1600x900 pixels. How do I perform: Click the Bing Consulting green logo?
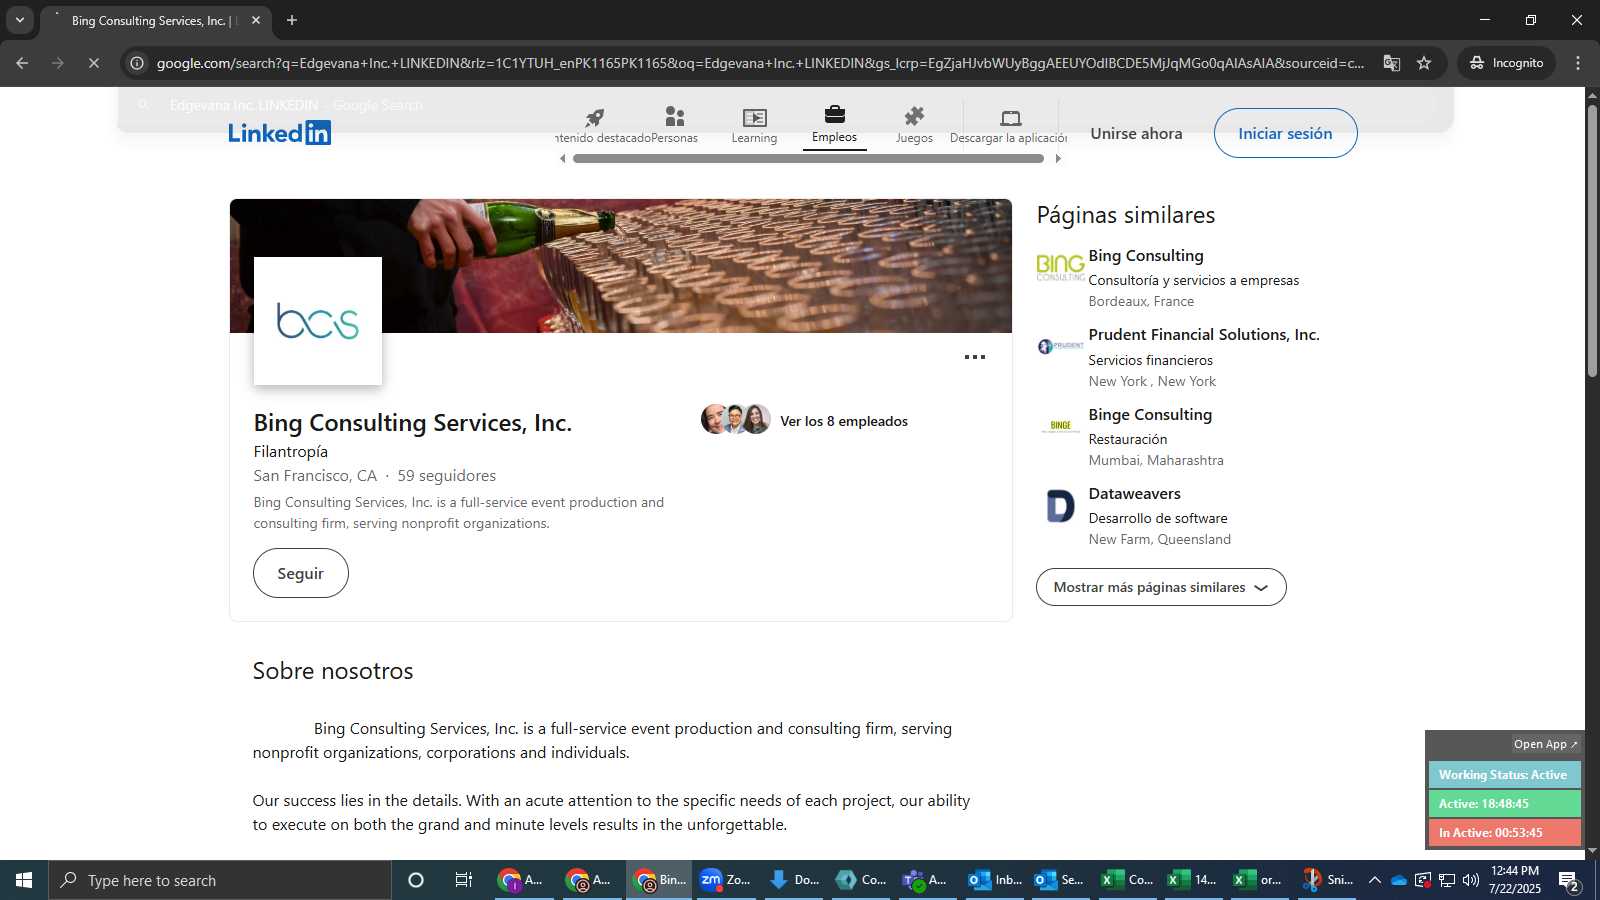pos(1060,266)
